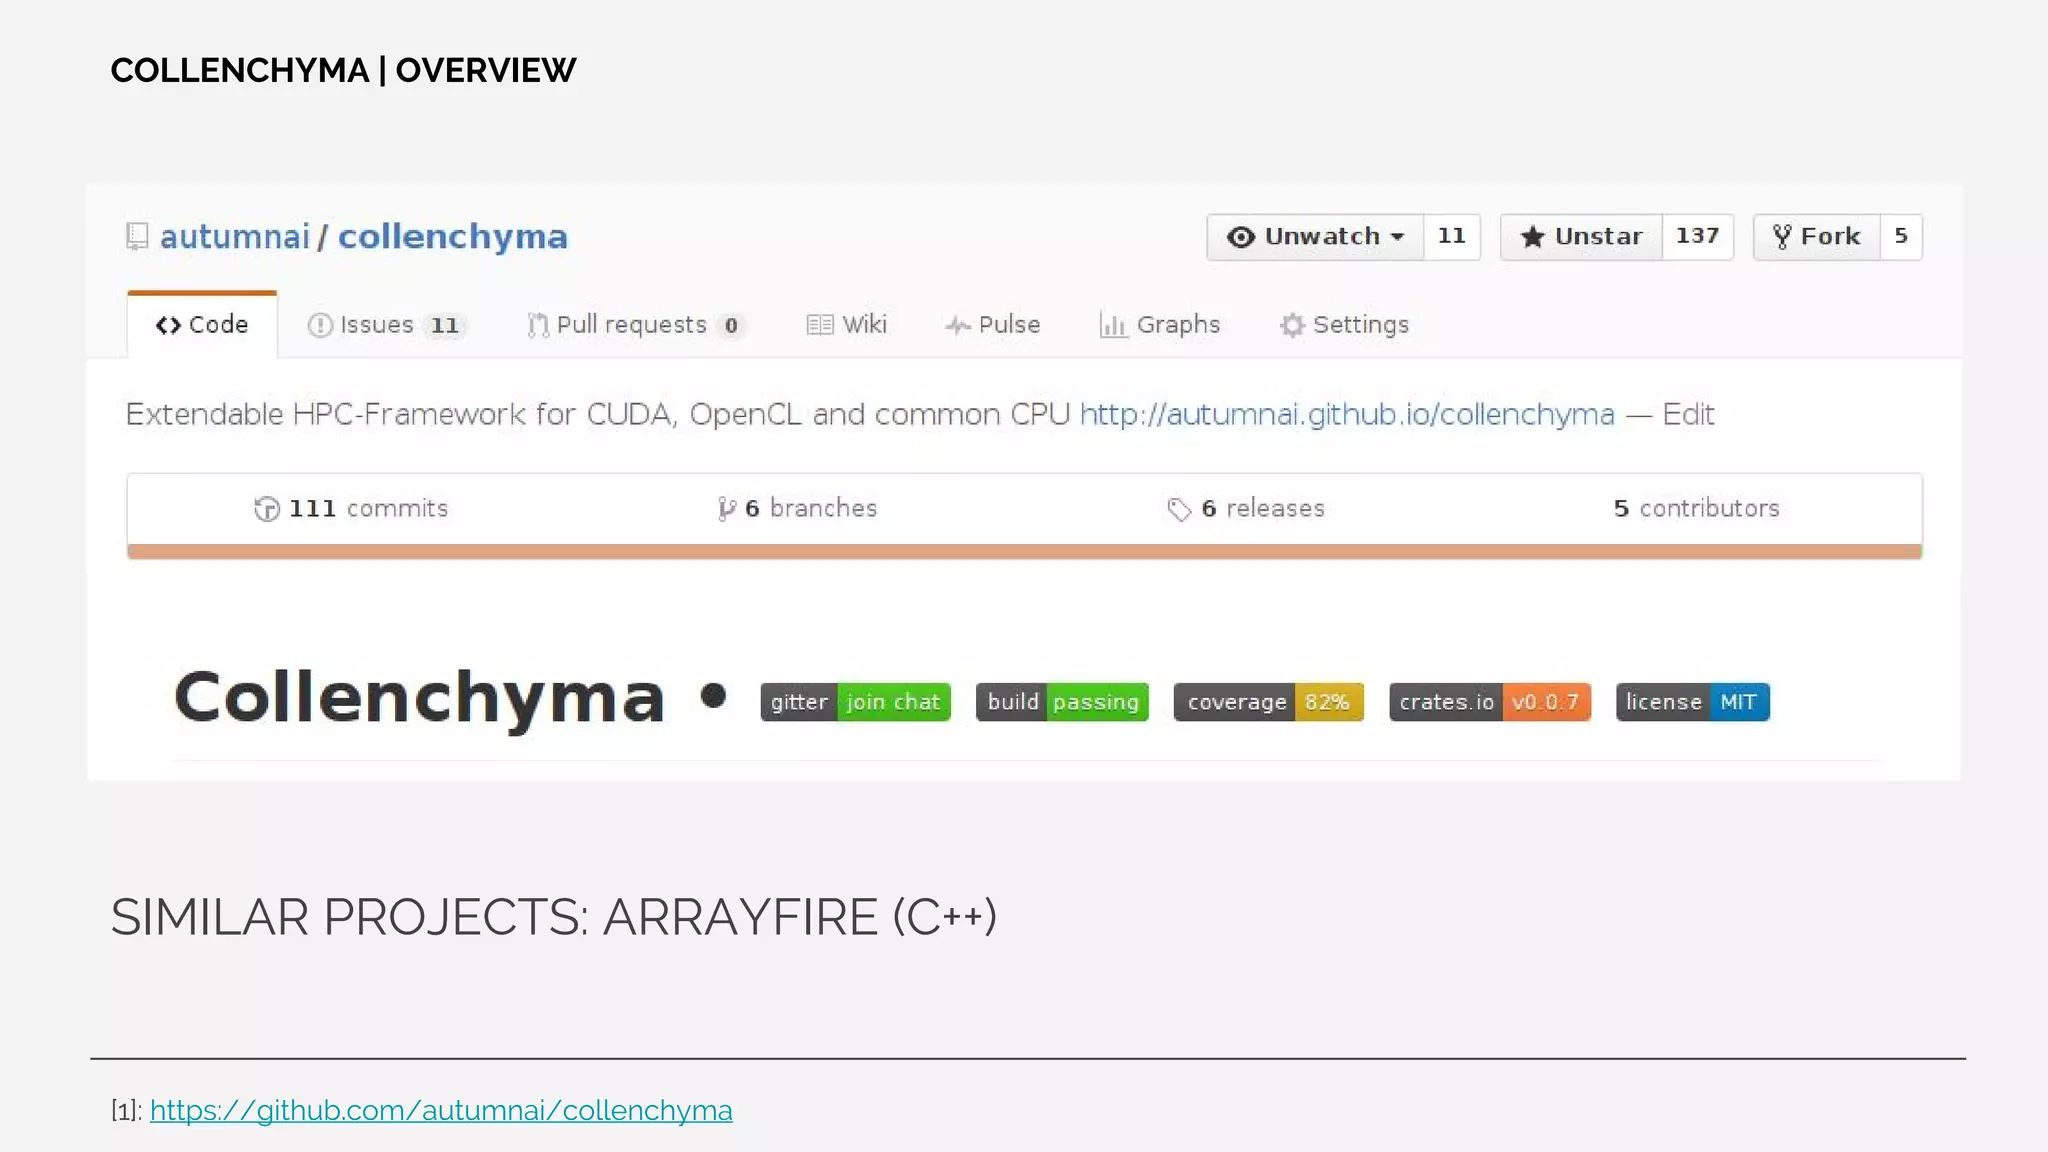
Task: Click the Wiki book icon
Action: point(820,325)
